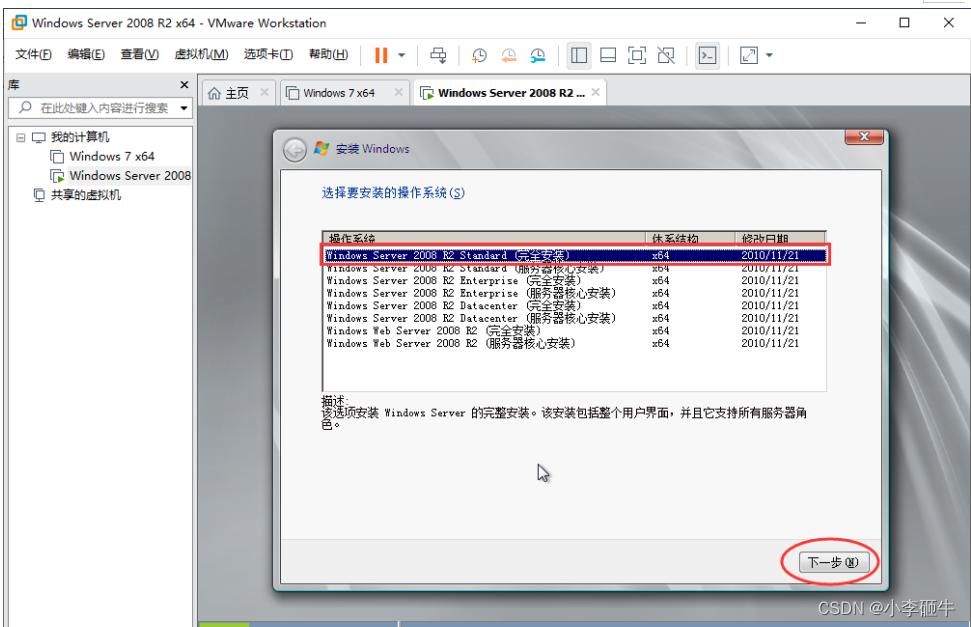
Task: Collapse the 我的计算机 tree node
Action: pyautogui.click(x=20, y=138)
